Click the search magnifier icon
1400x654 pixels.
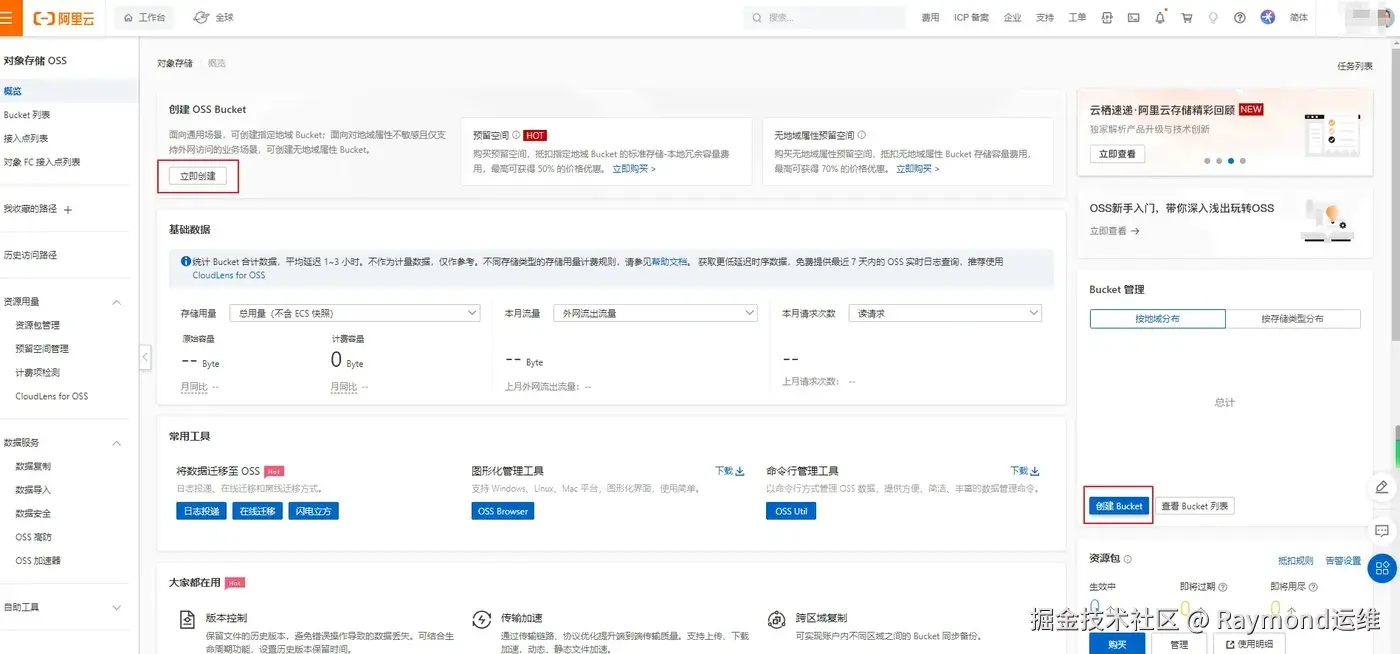(758, 18)
